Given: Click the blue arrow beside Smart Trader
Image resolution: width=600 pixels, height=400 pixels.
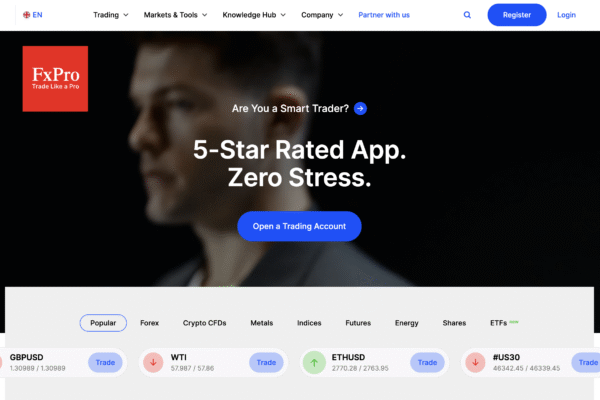Looking at the screenshot, I should point(360,109).
